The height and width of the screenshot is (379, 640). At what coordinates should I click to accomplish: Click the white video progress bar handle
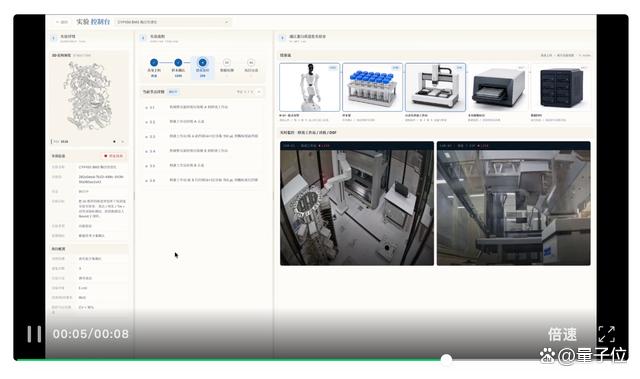[x=446, y=359]
